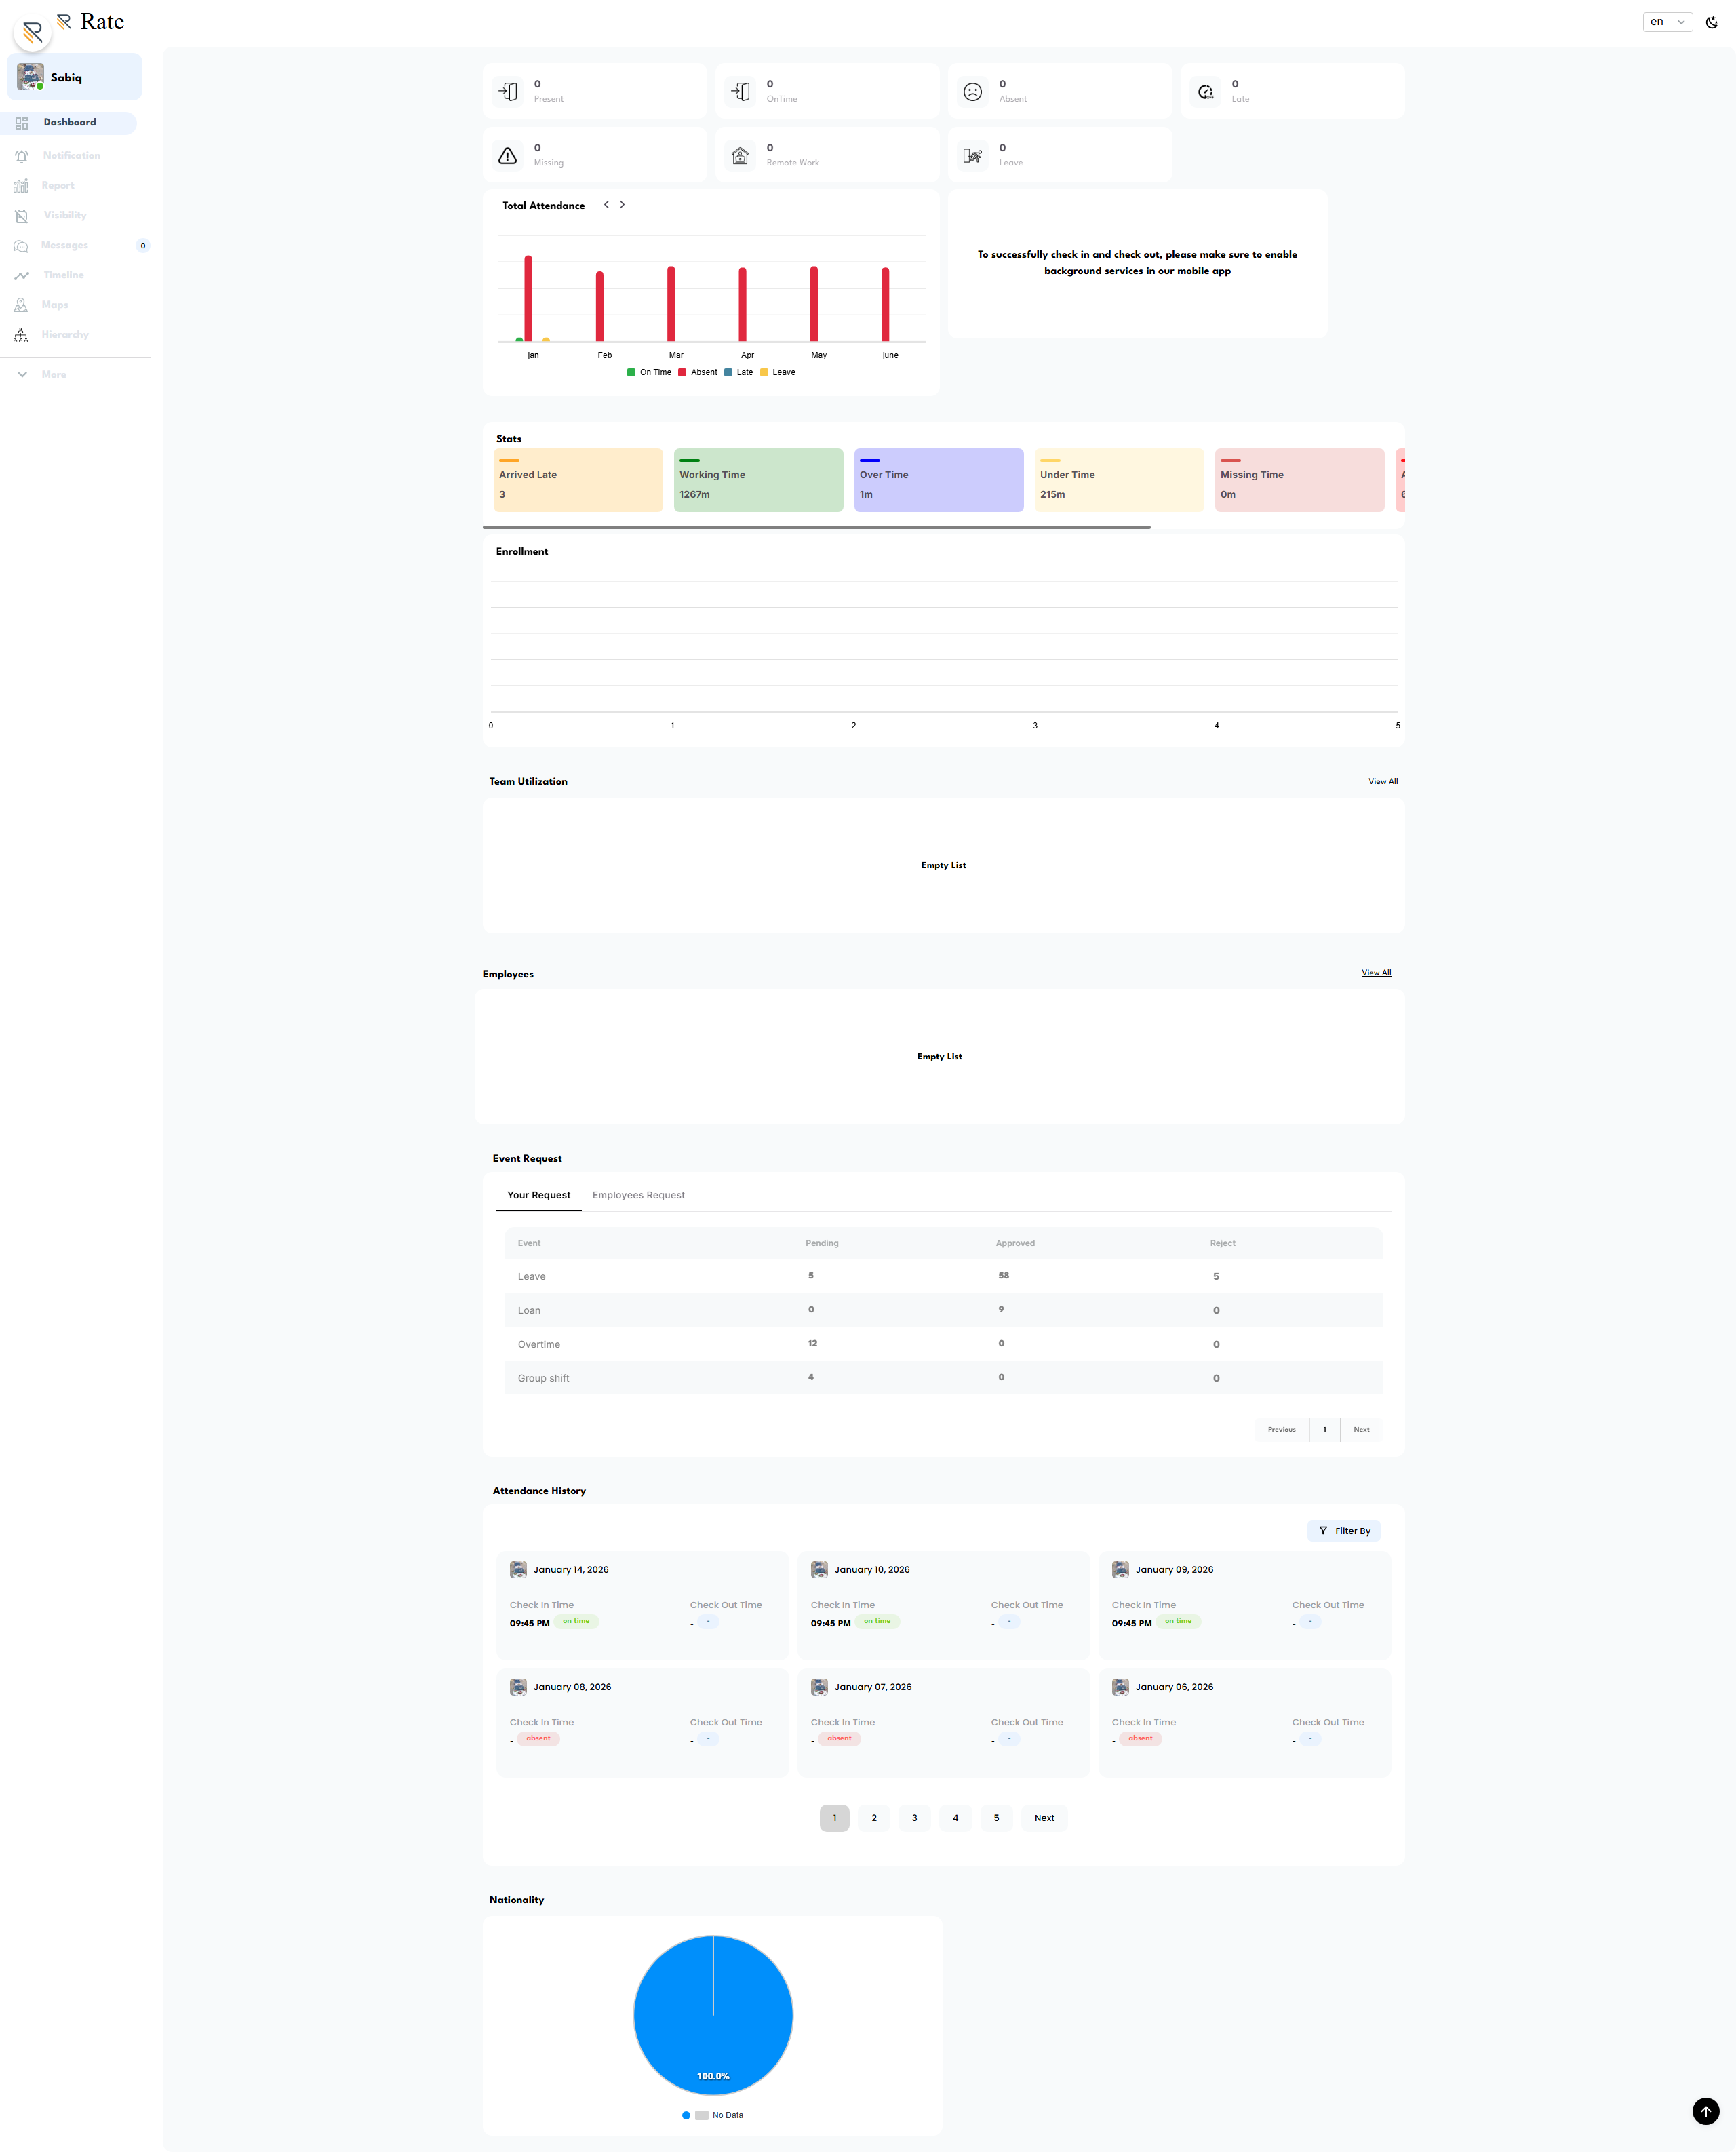Open Report from the sidebar

point(57,186)
